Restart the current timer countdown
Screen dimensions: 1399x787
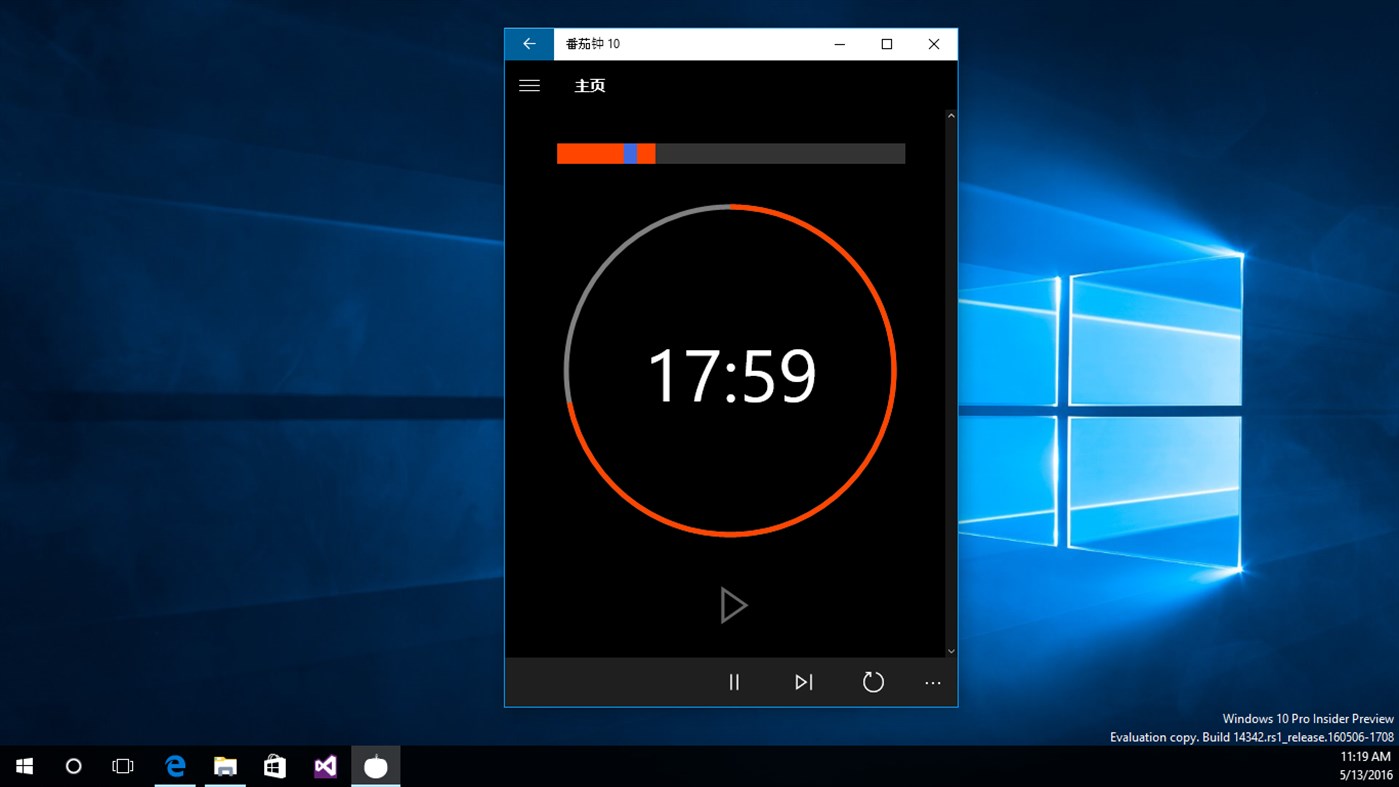(x=872, y=682)
